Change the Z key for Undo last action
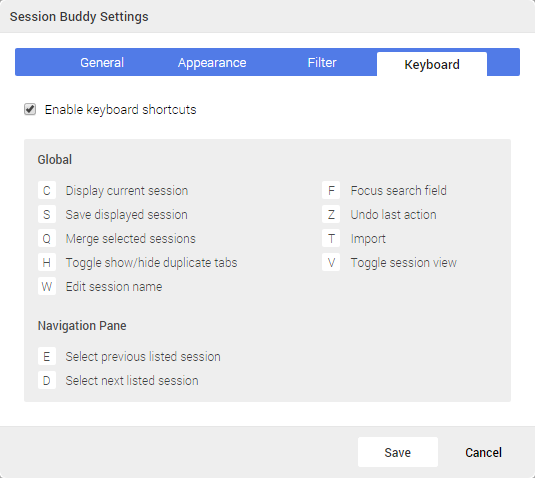Screen dimensions: 535x478 pos(331,214)
